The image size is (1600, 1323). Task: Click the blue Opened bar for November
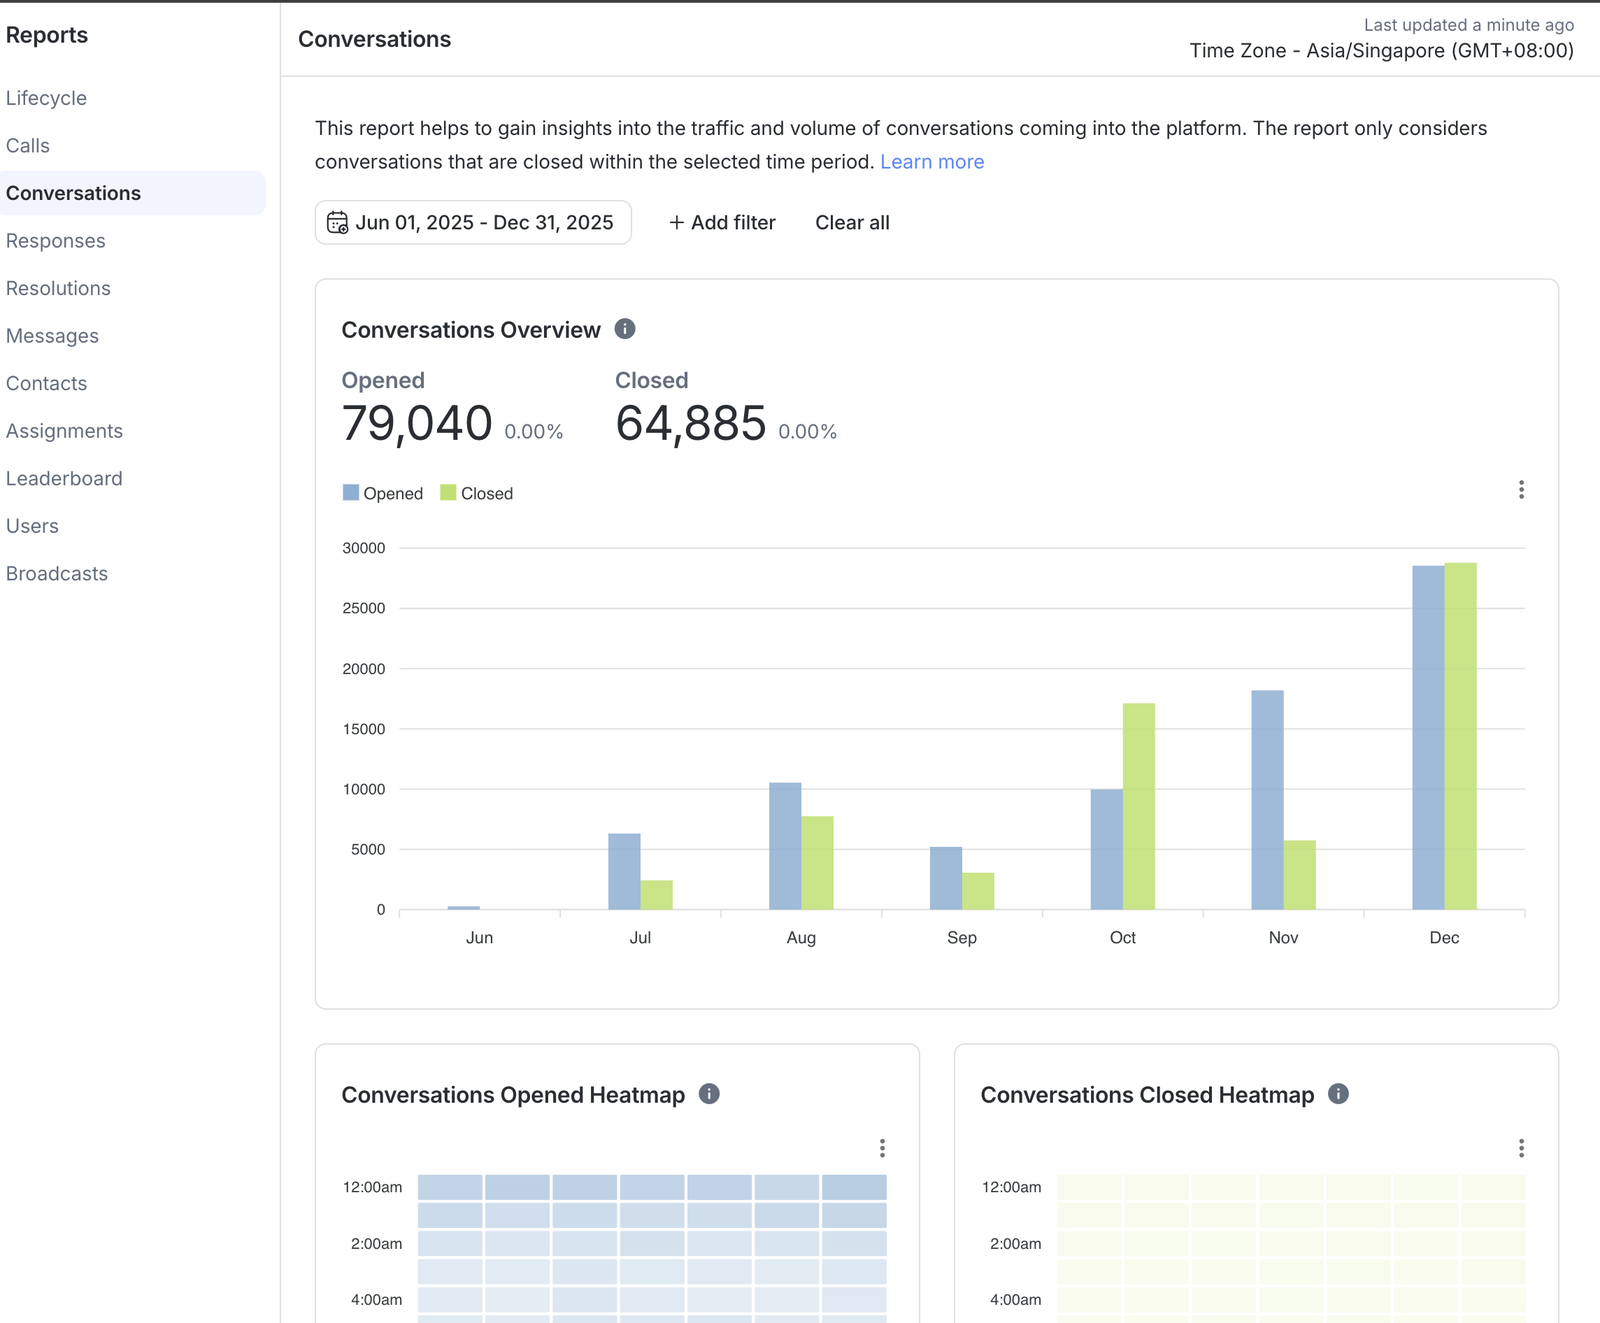1267,800
